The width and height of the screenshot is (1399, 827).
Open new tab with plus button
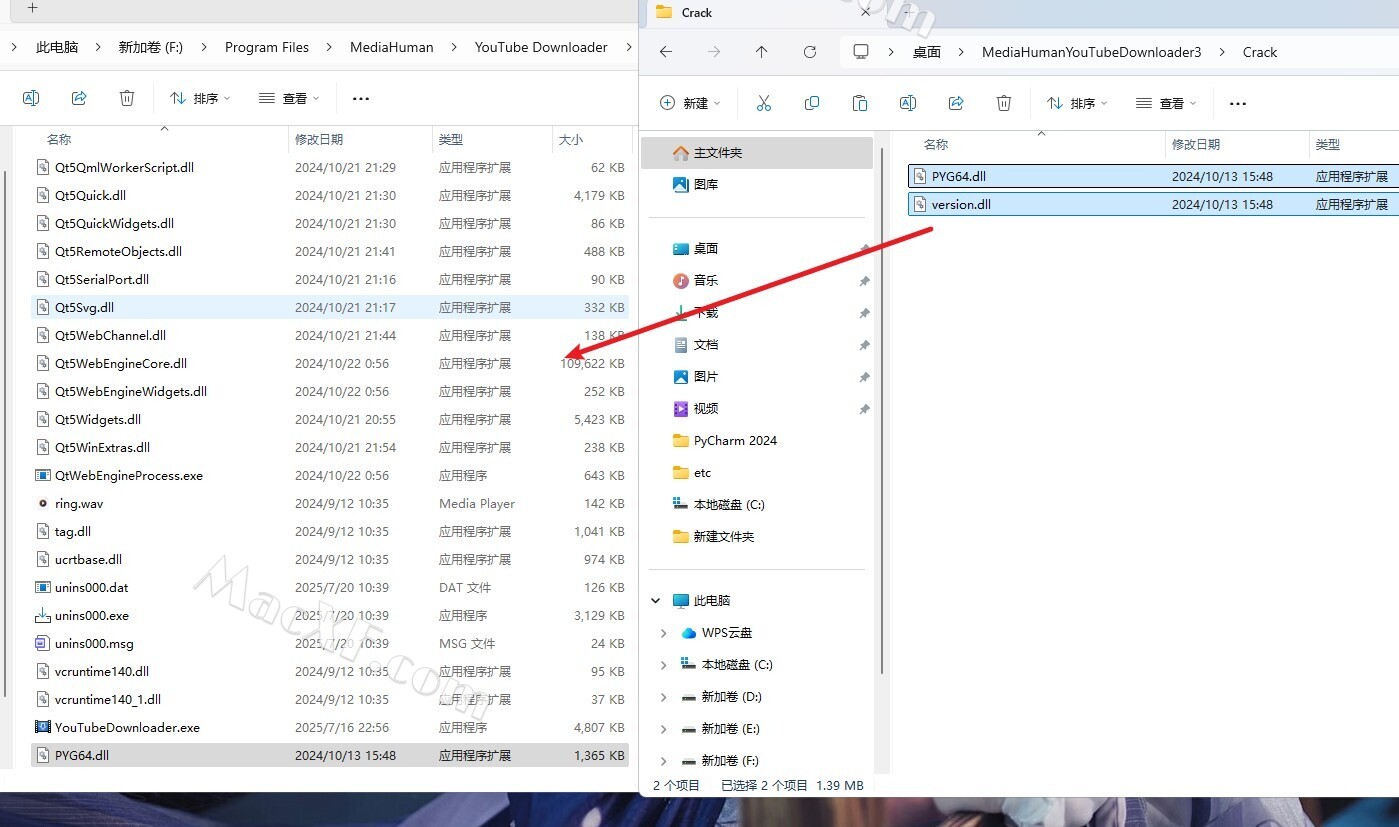(x=32, y=8)
